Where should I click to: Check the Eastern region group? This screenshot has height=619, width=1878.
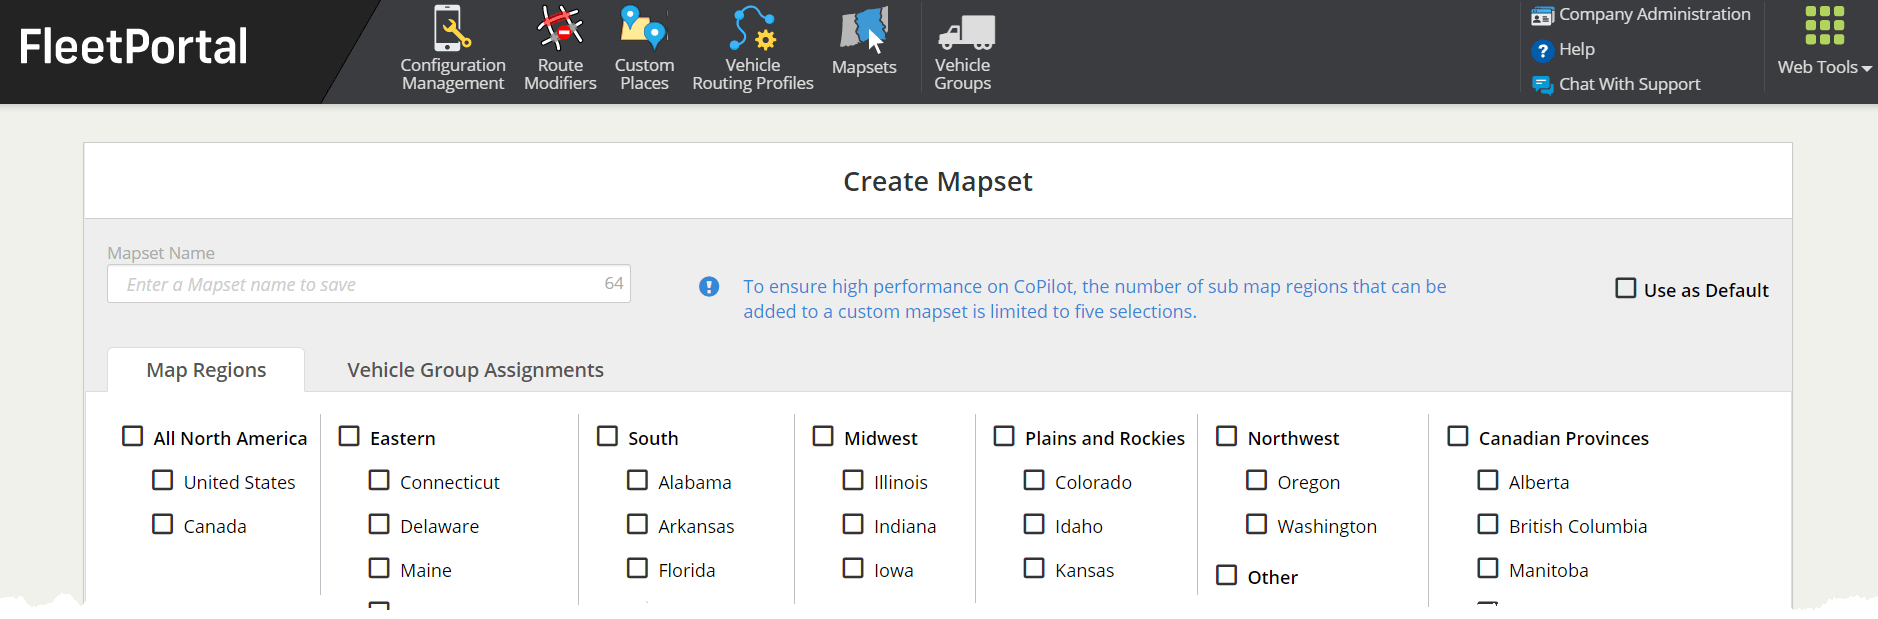[x=349, y=436]
